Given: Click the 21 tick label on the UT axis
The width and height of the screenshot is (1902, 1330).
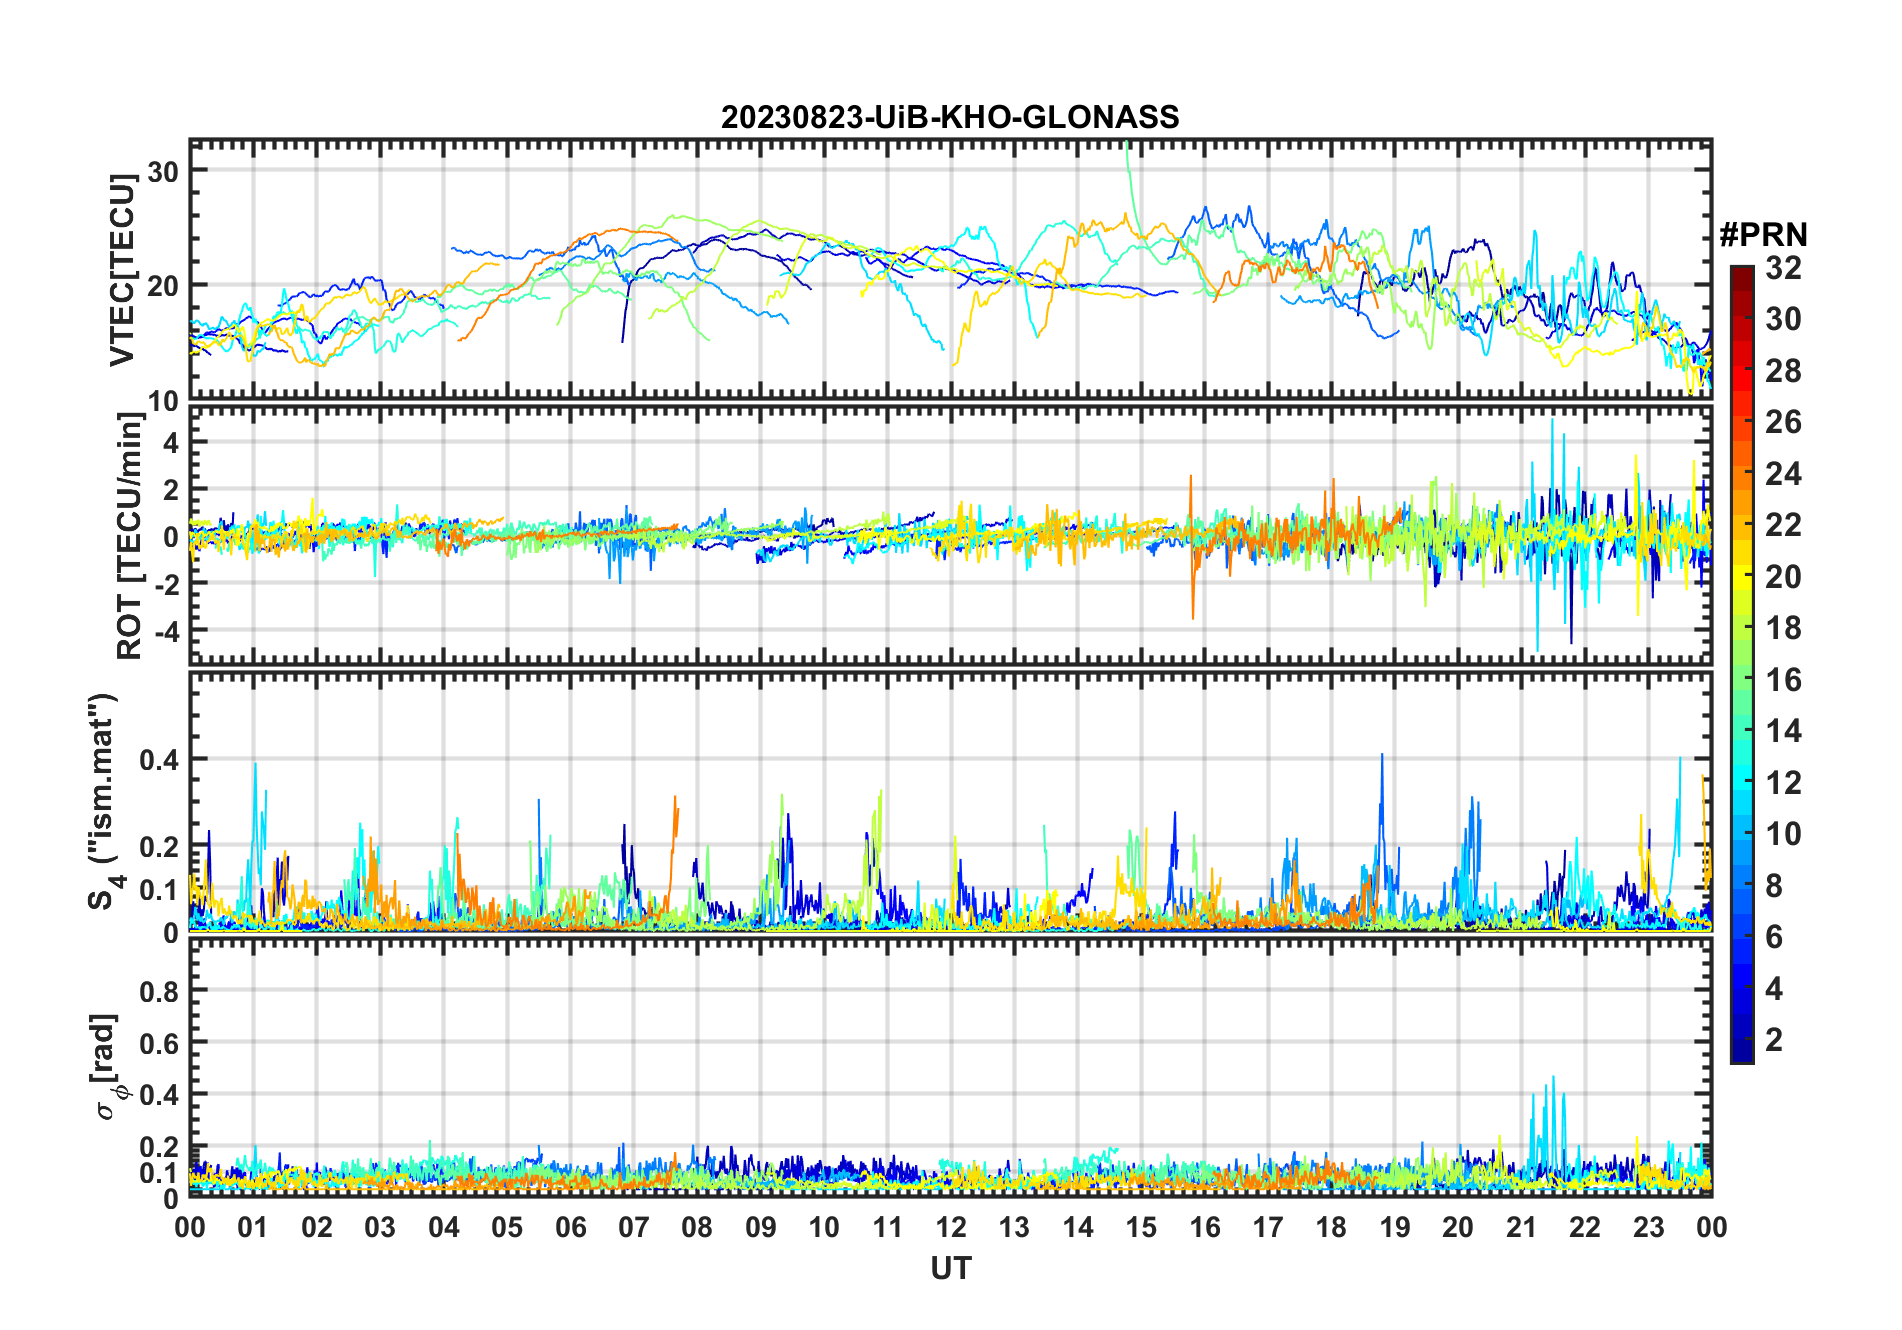Looking at the screenshot, I should pos(1521,1227).
